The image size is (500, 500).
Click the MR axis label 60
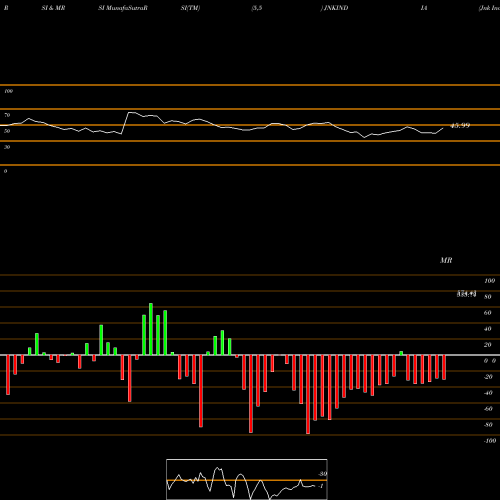click(x=488, y=313)
